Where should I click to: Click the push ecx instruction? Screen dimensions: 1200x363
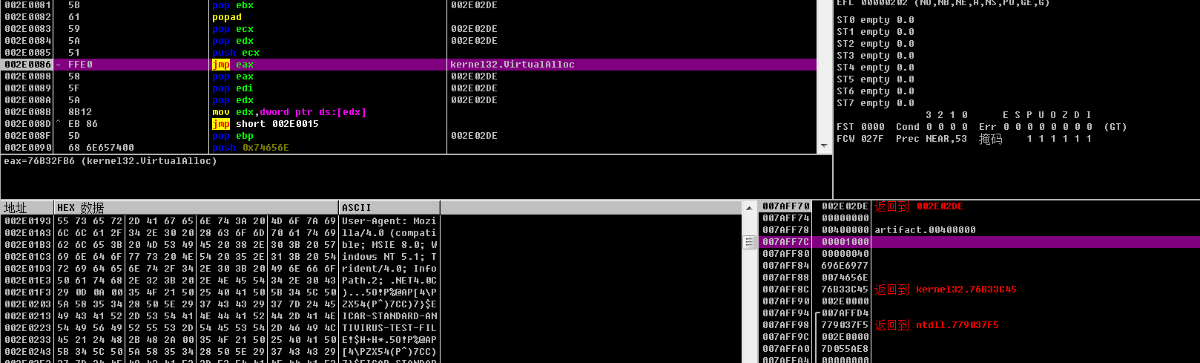(x=236, y=52)
